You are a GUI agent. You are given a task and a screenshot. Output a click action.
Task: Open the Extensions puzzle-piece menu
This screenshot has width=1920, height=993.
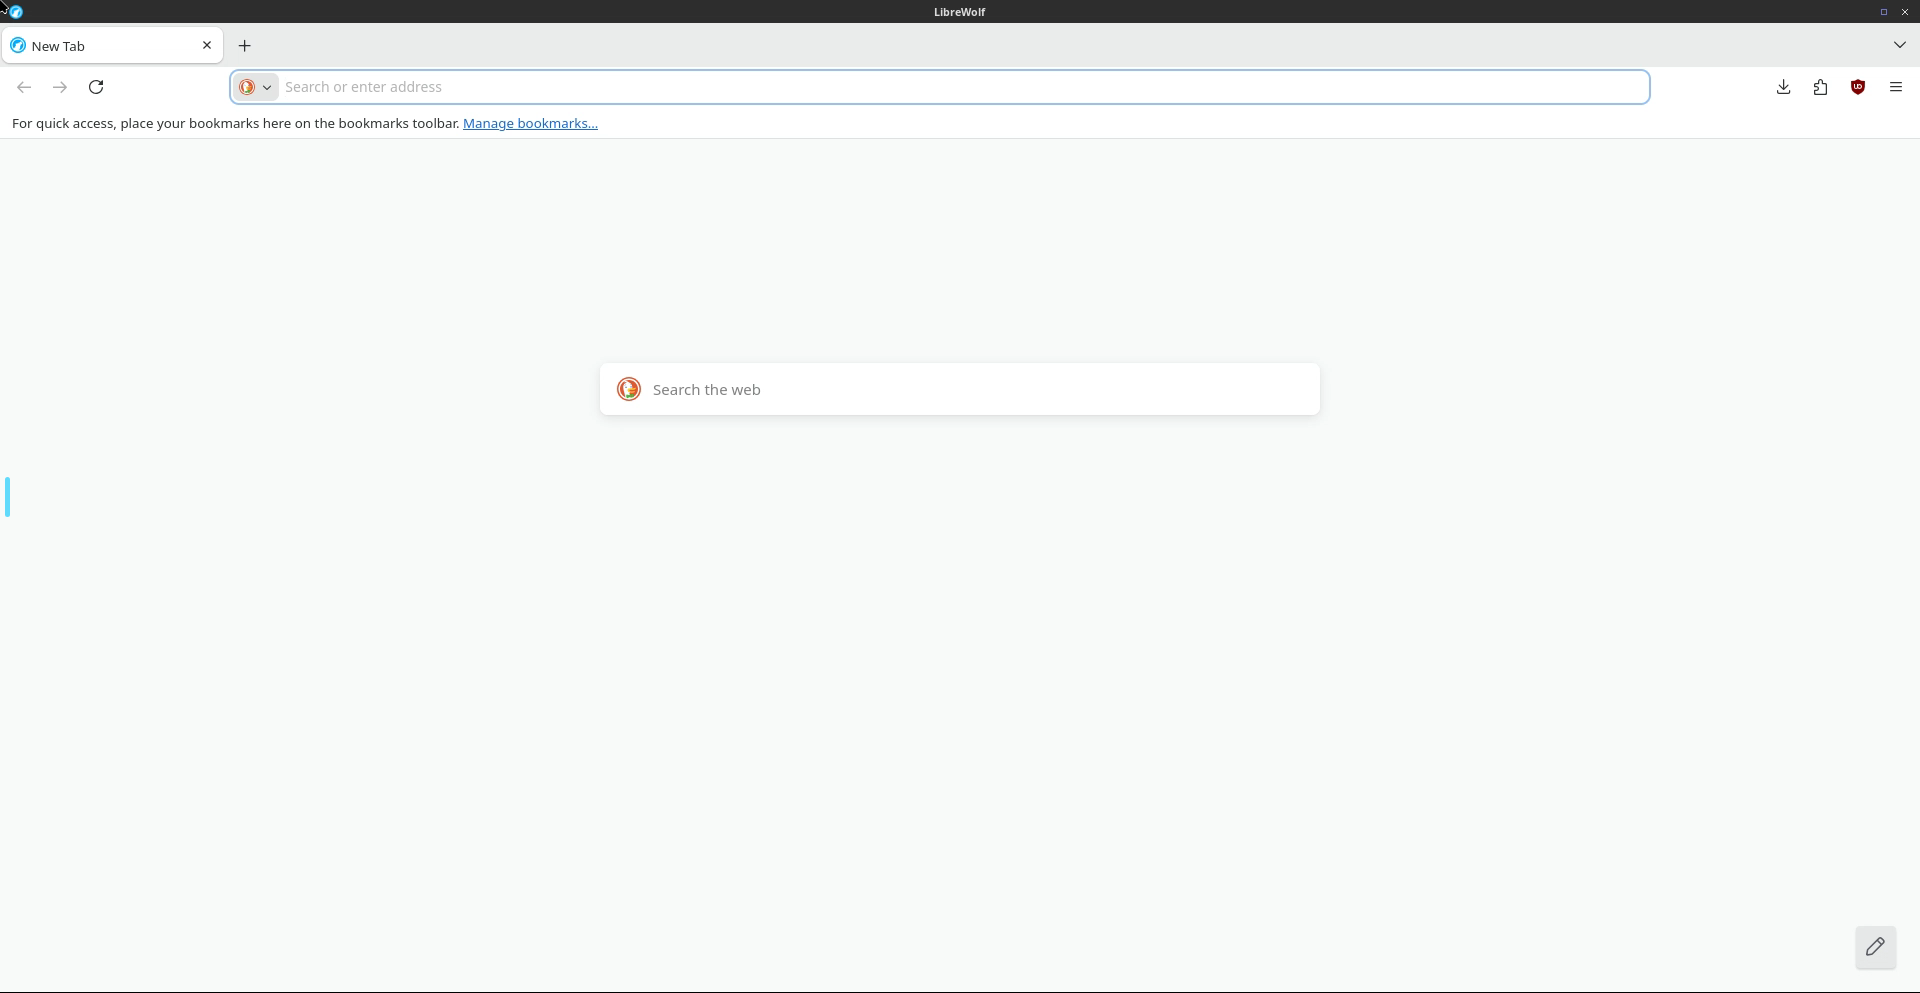[1820, 87]
